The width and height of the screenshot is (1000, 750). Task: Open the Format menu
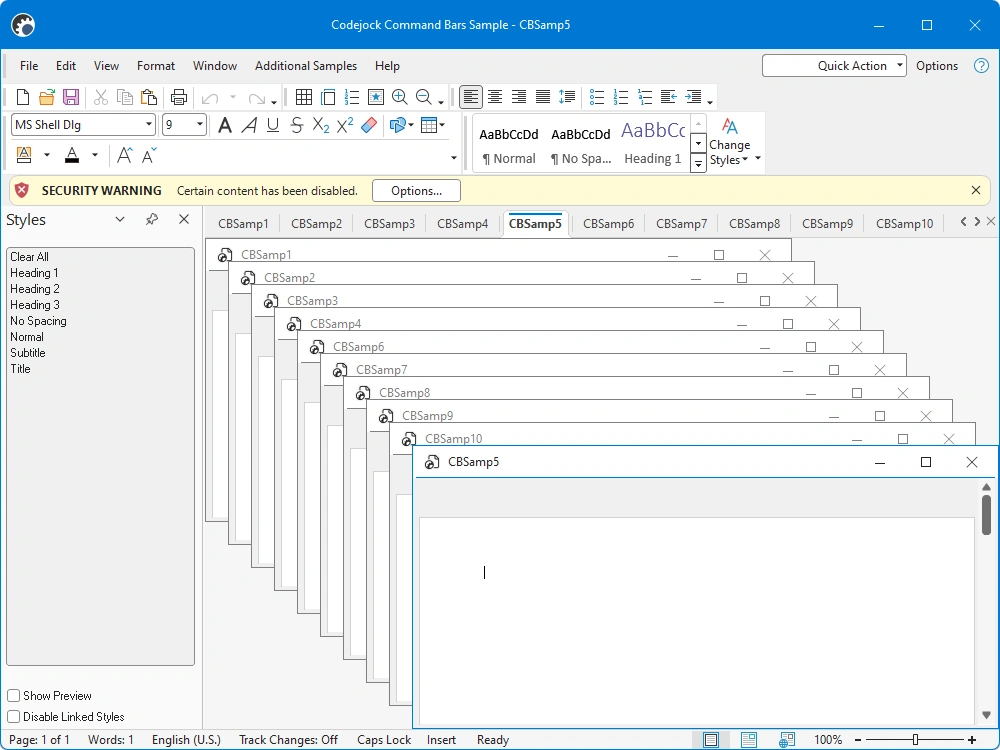[x=156, y=66]
